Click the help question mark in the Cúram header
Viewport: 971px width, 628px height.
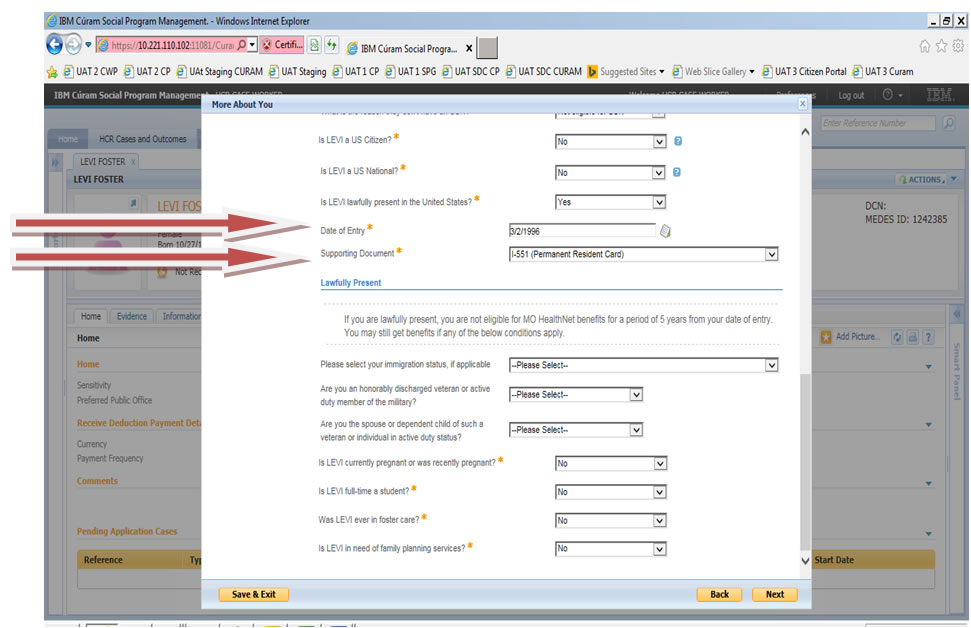click(887, 95)
